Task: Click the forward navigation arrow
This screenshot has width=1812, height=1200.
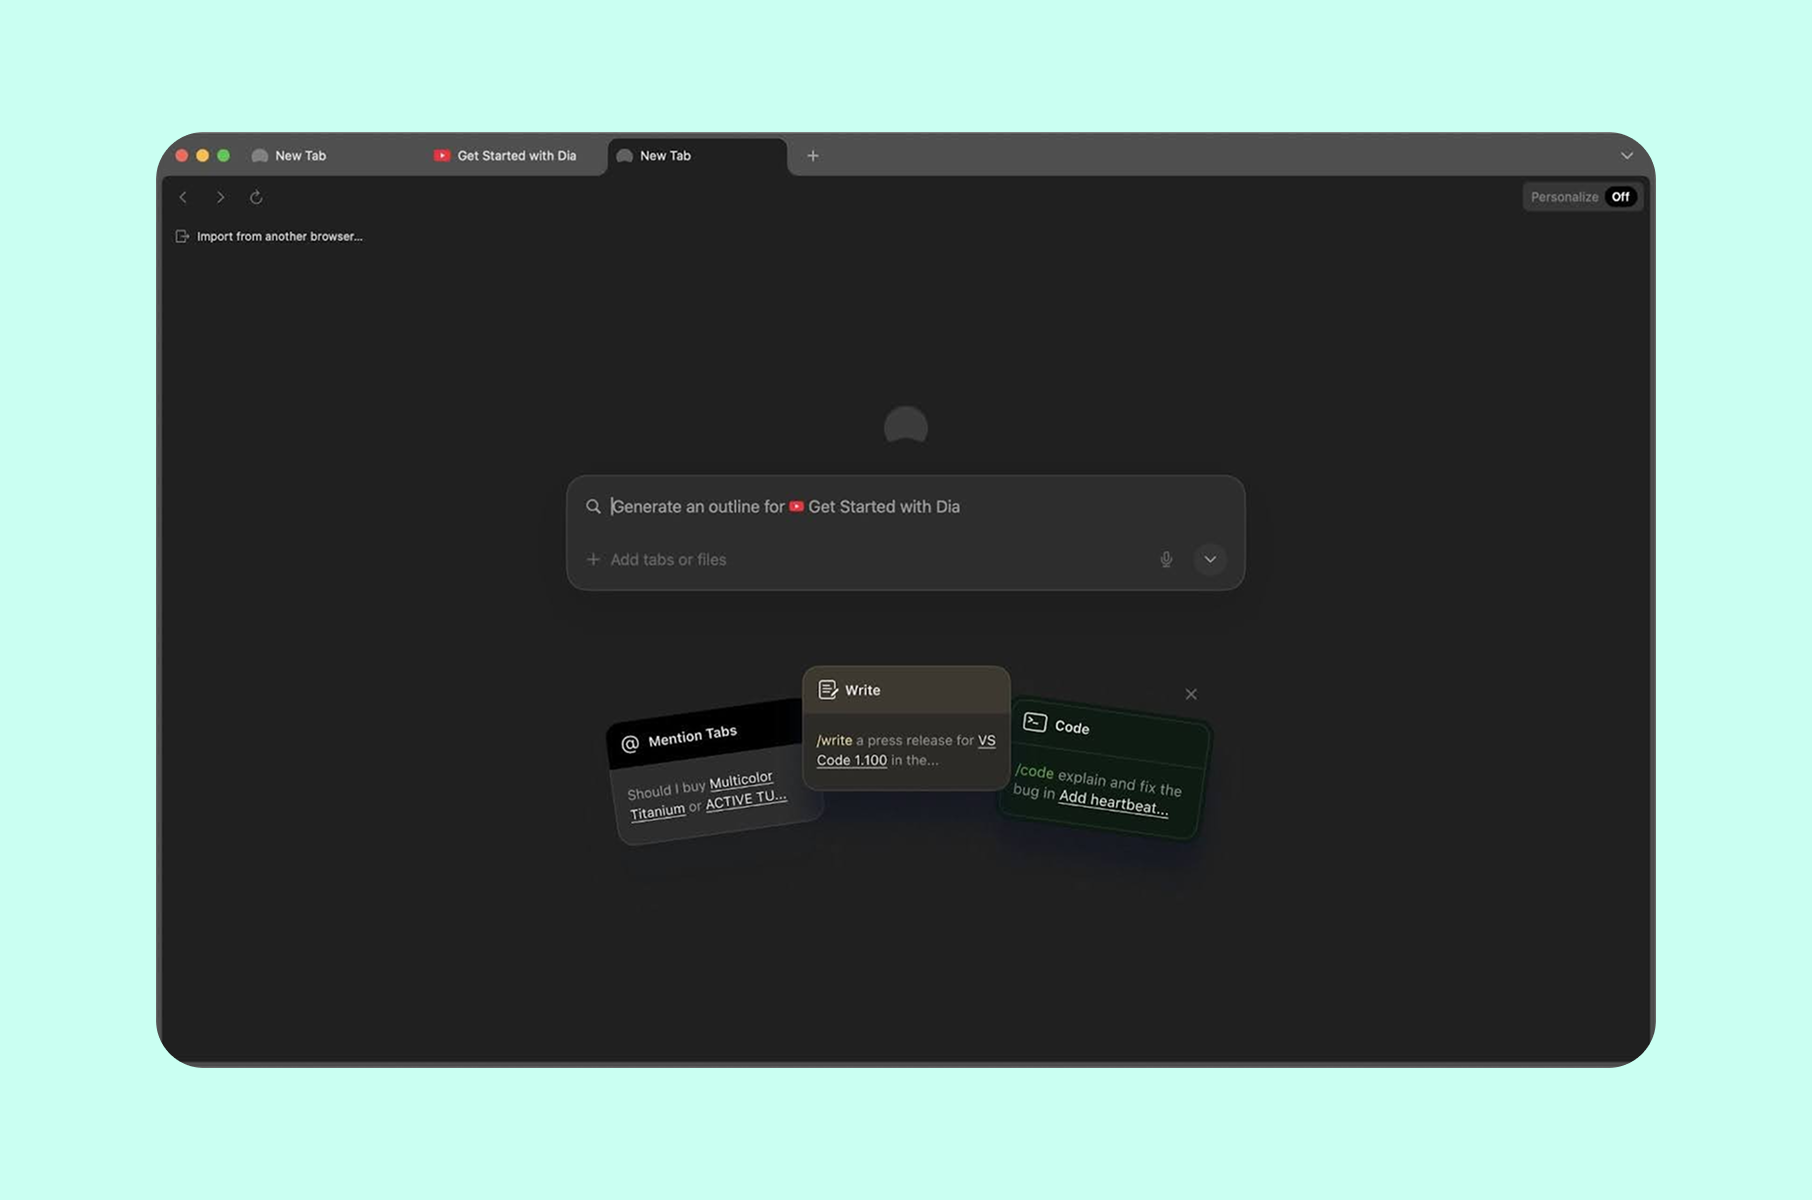Action: click(220, 197)
